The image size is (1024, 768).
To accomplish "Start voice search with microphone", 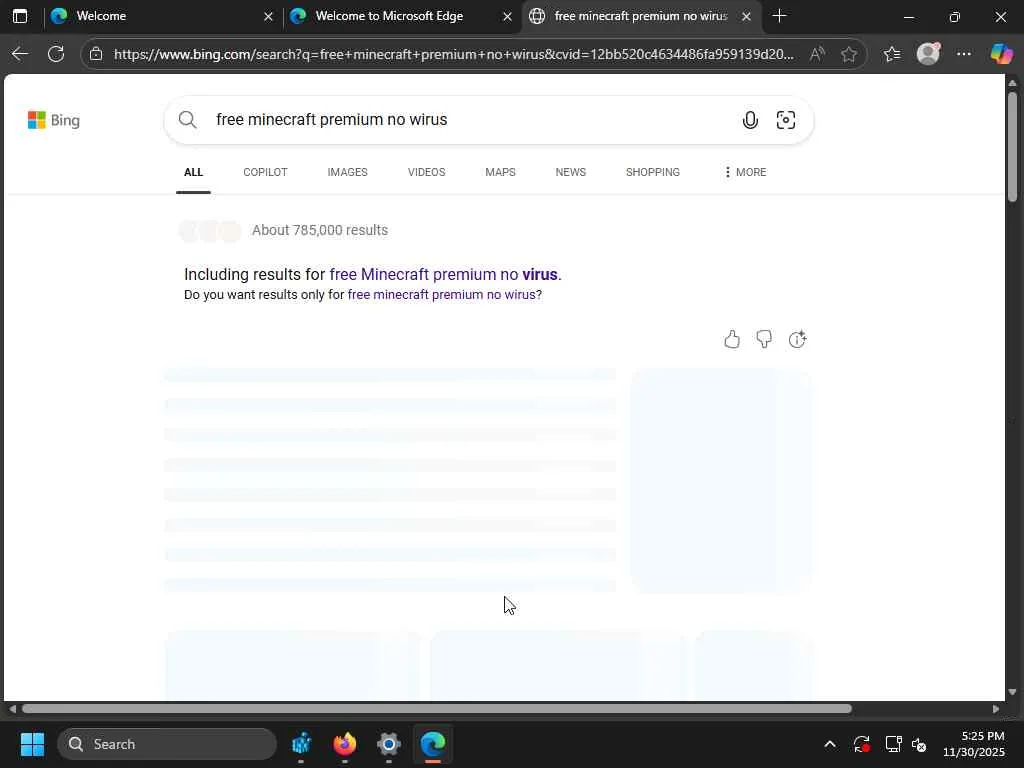I will 750,120.
